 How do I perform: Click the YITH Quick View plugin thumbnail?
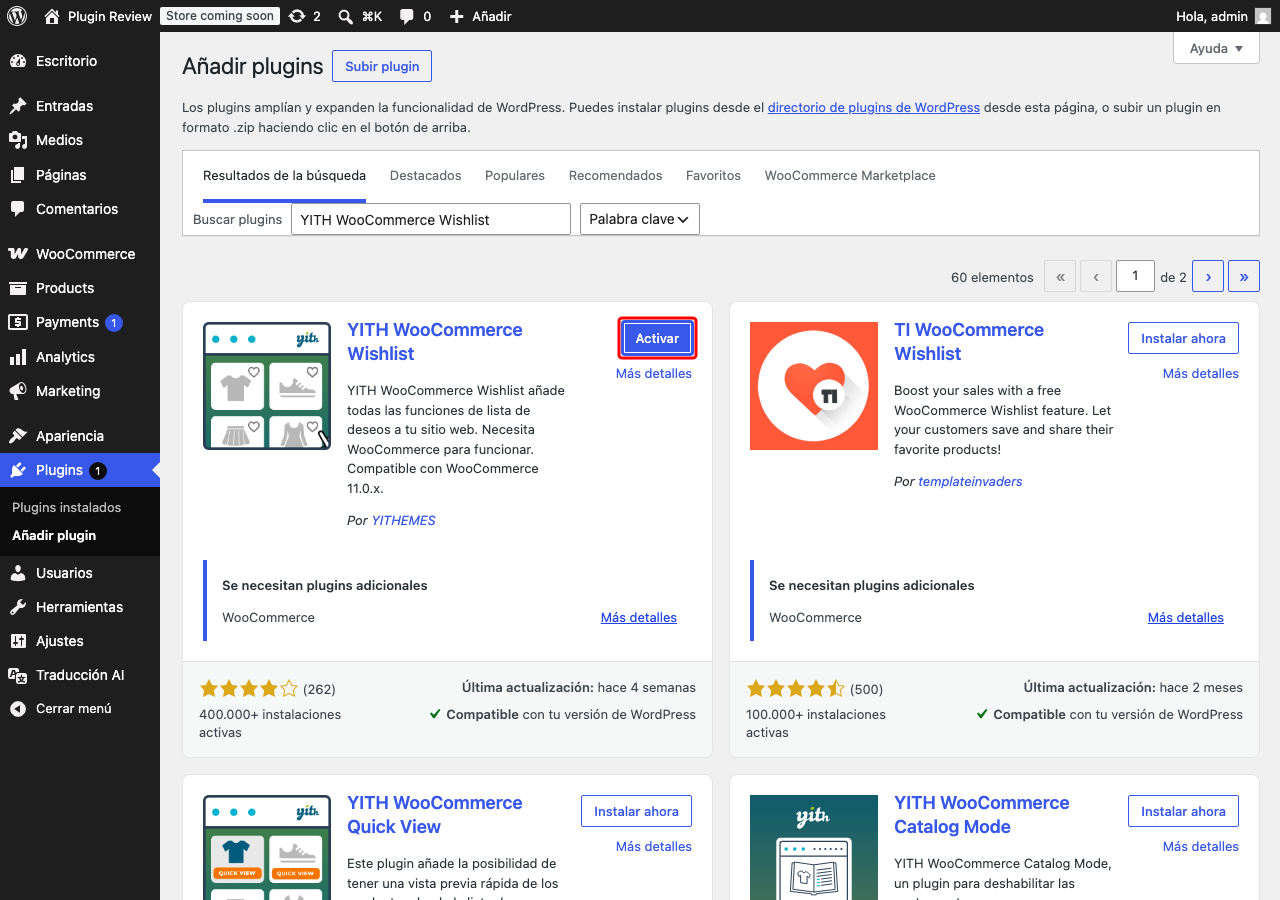267,847
